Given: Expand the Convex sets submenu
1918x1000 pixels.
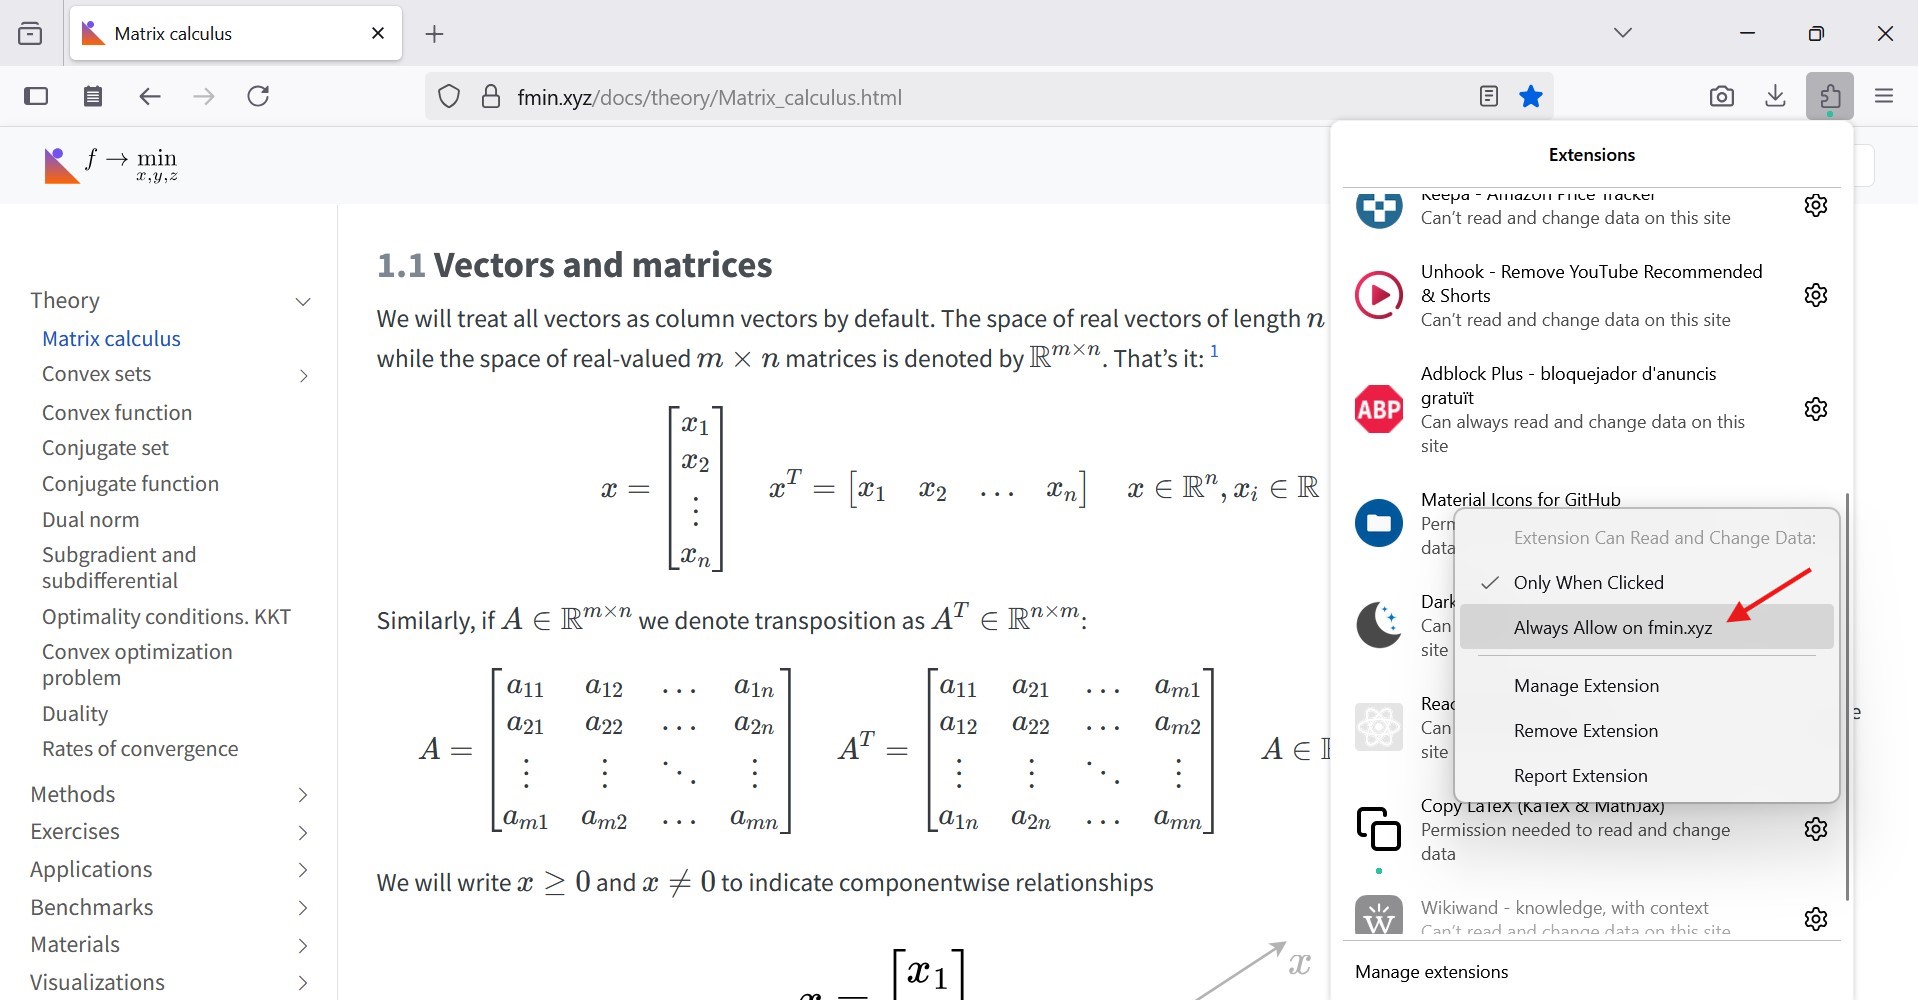Looking at the screenshot, I should pos(303,376).
